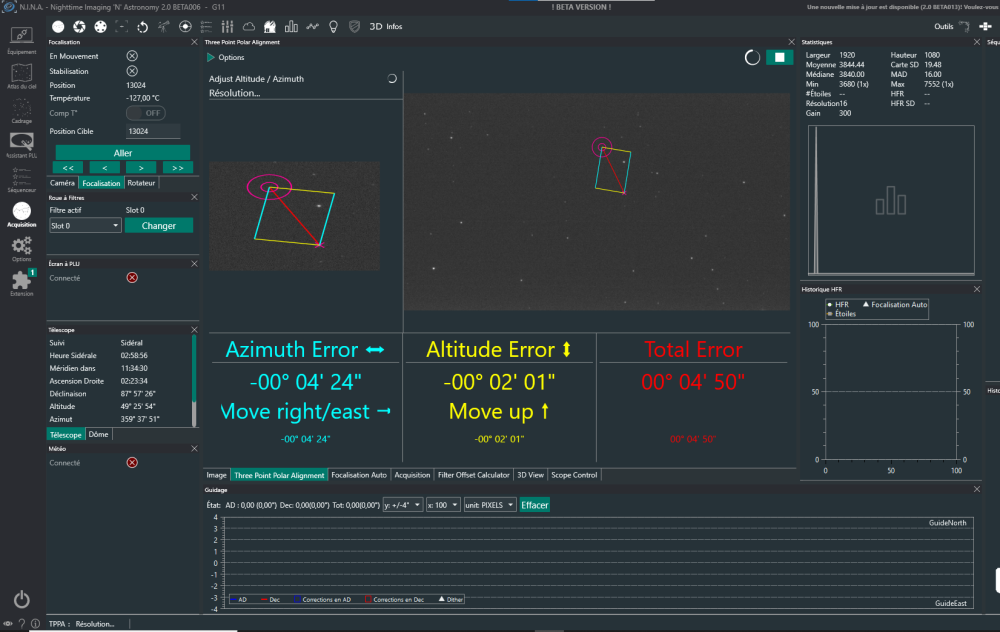Close the Guidage panel

pos(976,489)
